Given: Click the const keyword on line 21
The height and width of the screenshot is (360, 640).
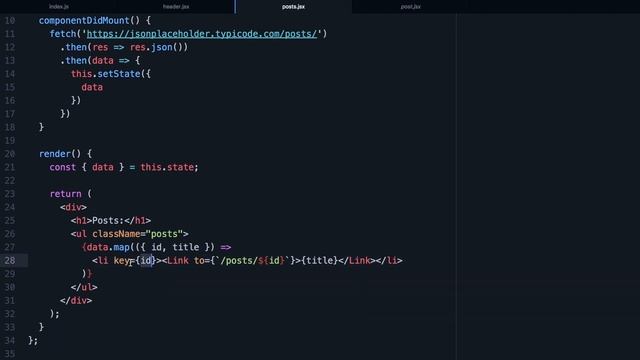Looking at the screenshot, I should 62,167.
